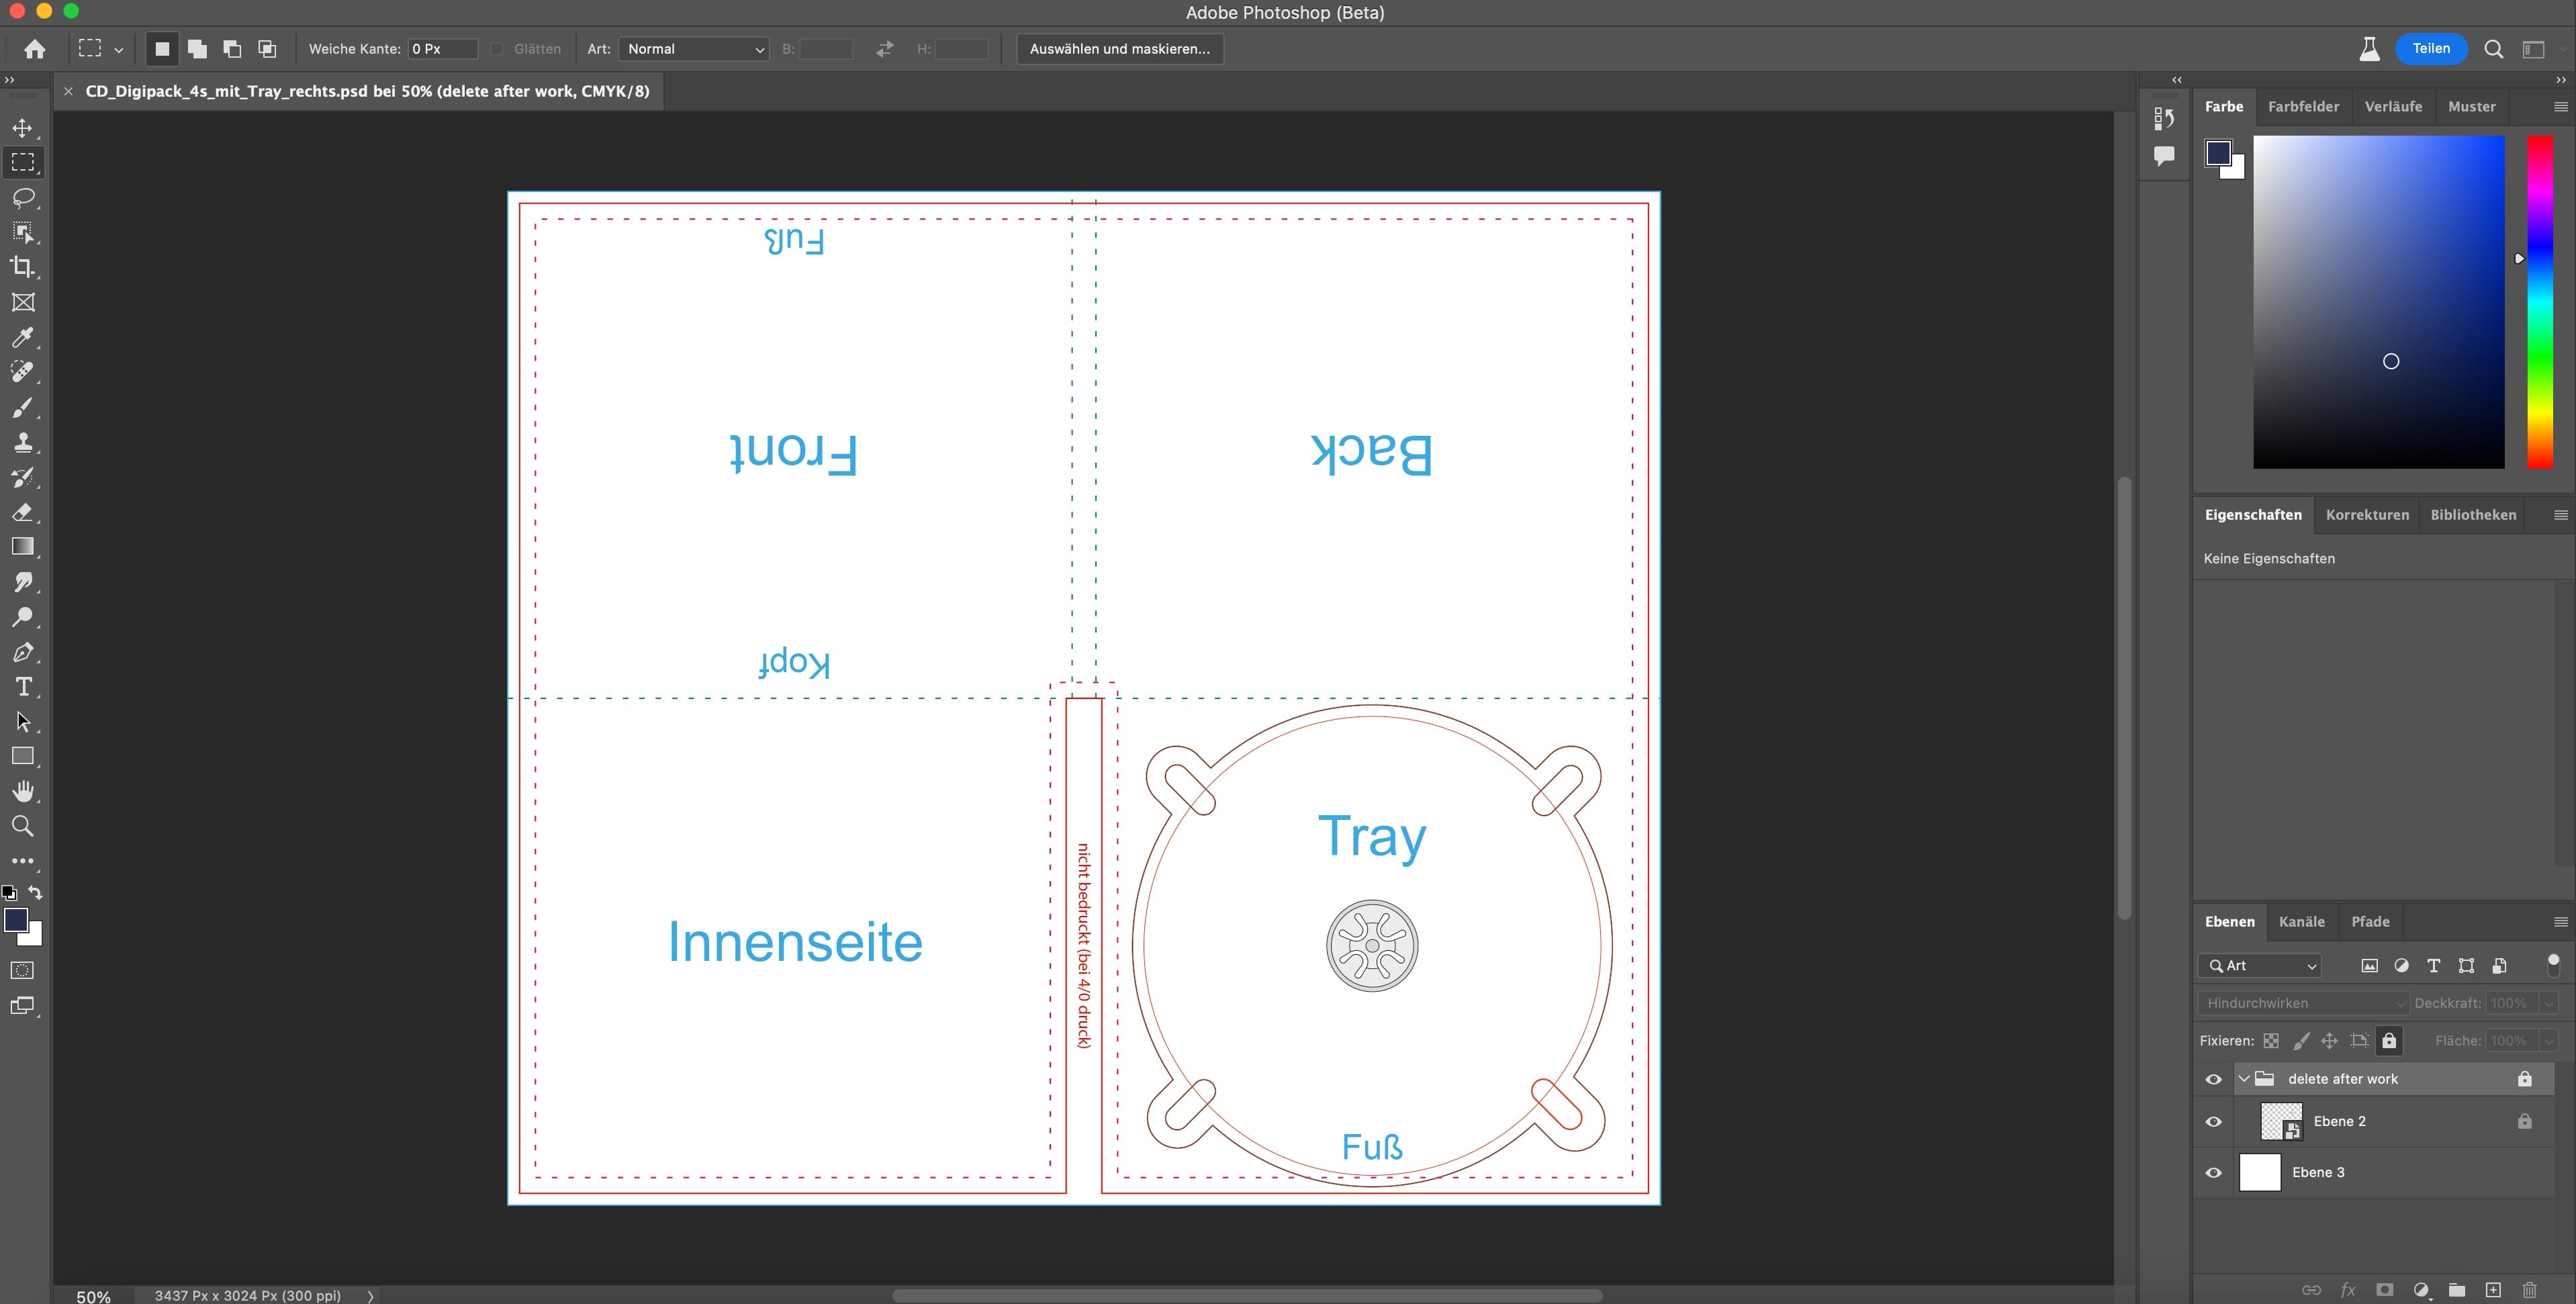
Task: Choose the Pen tool
Action: point(22,652)
